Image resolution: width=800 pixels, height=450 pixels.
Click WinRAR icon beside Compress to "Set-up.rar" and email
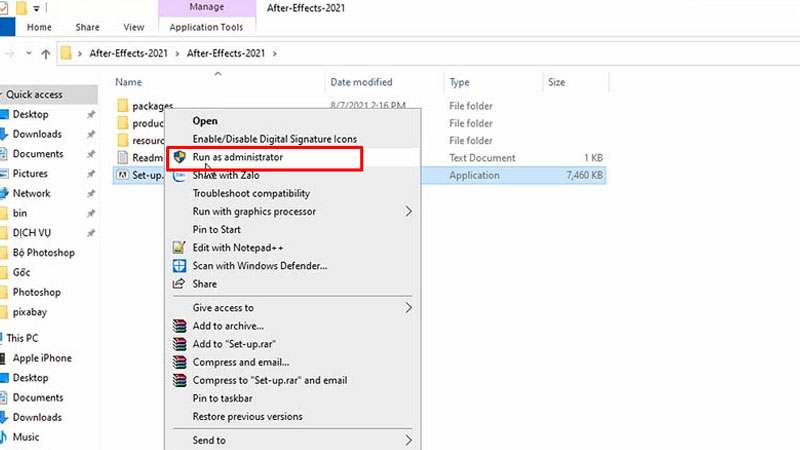179,381
